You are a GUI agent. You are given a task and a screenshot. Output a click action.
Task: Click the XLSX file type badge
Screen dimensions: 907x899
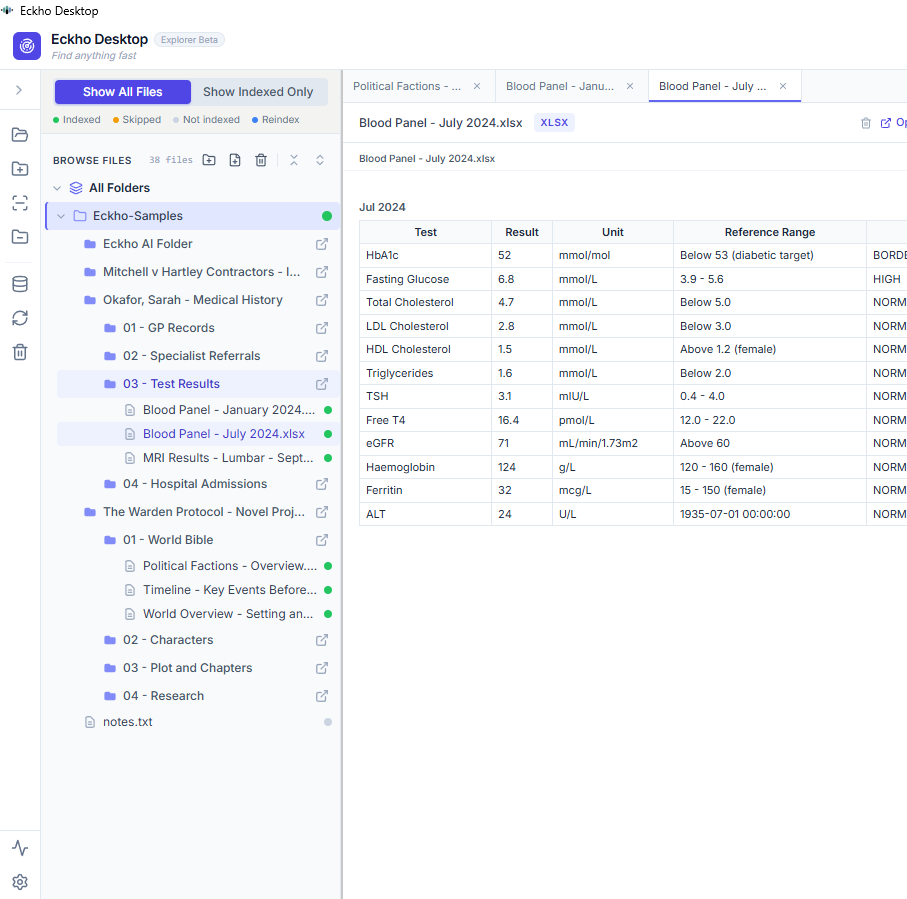coord(554,123)
